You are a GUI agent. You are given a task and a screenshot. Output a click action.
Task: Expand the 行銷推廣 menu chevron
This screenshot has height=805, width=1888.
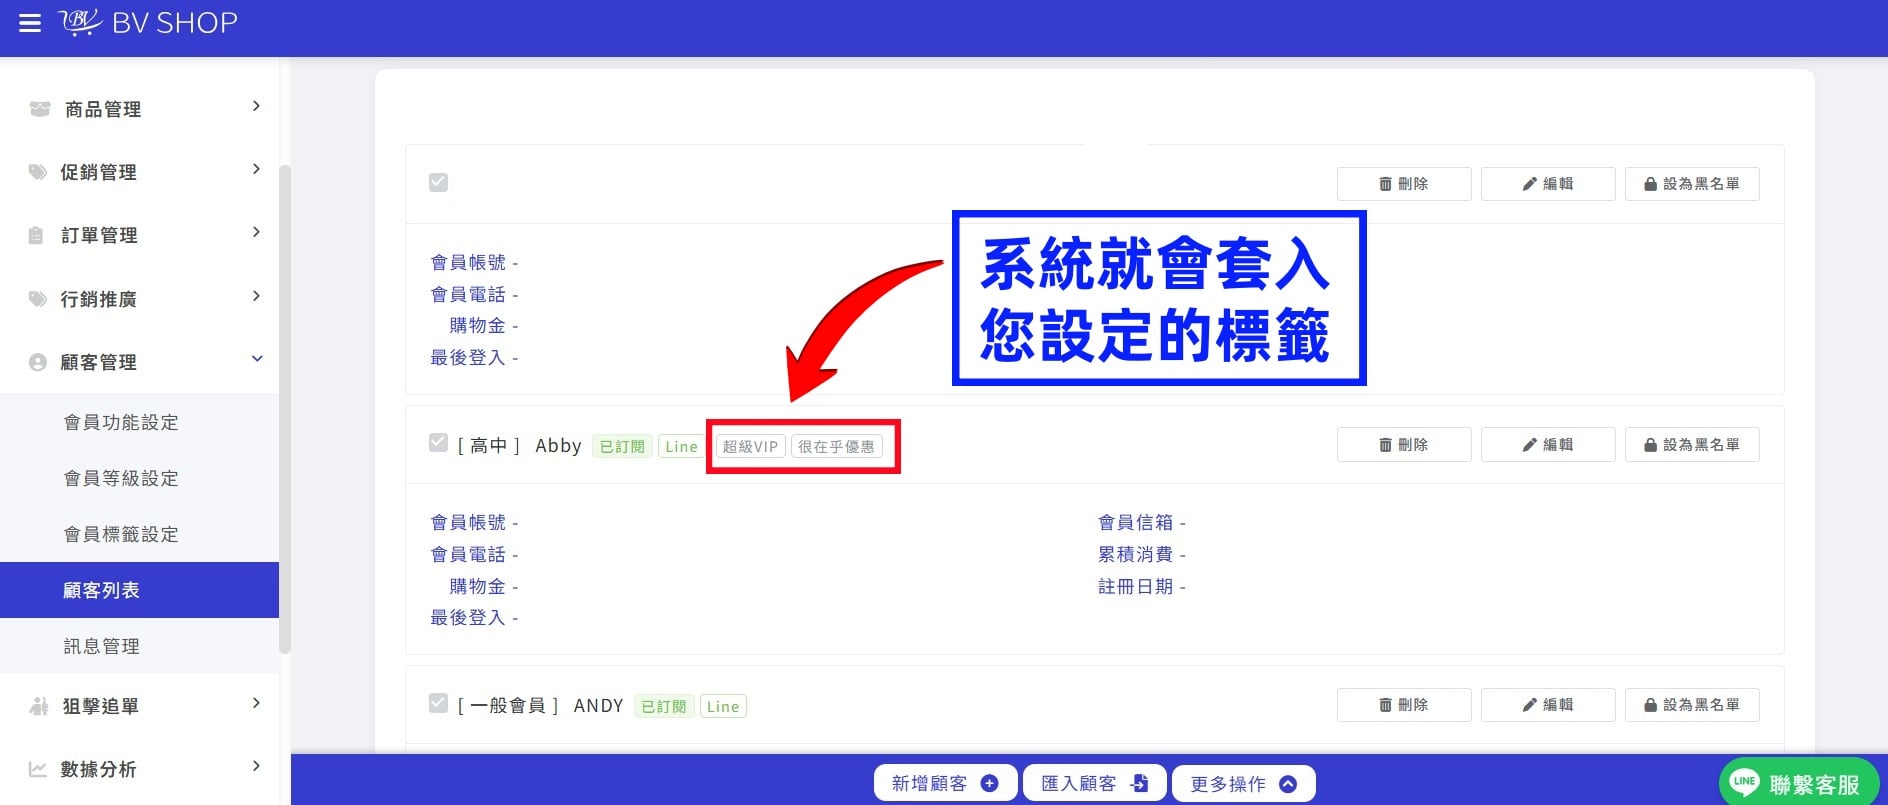click(256, 296)
